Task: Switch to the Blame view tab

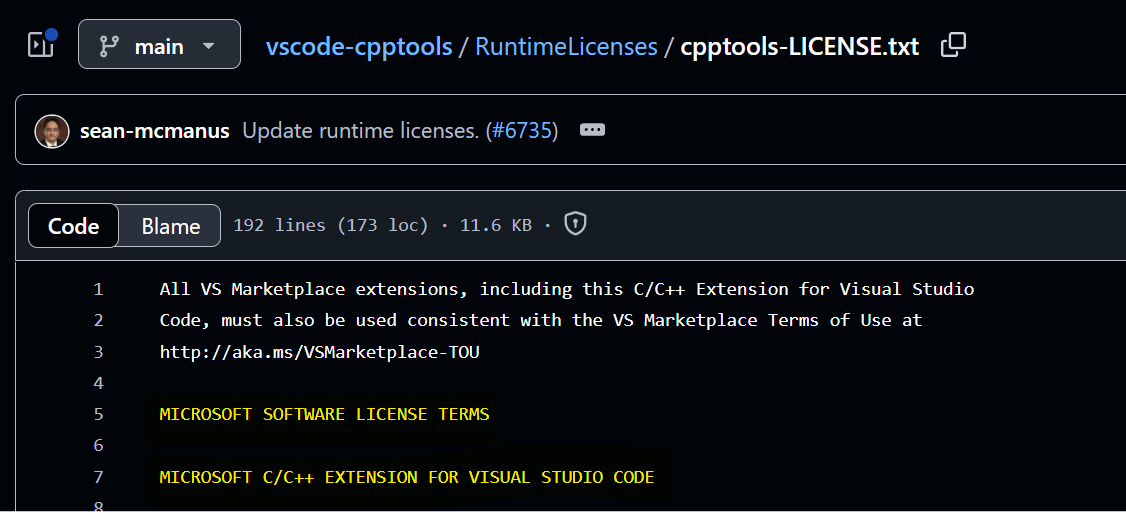Action: click(170, 226)
